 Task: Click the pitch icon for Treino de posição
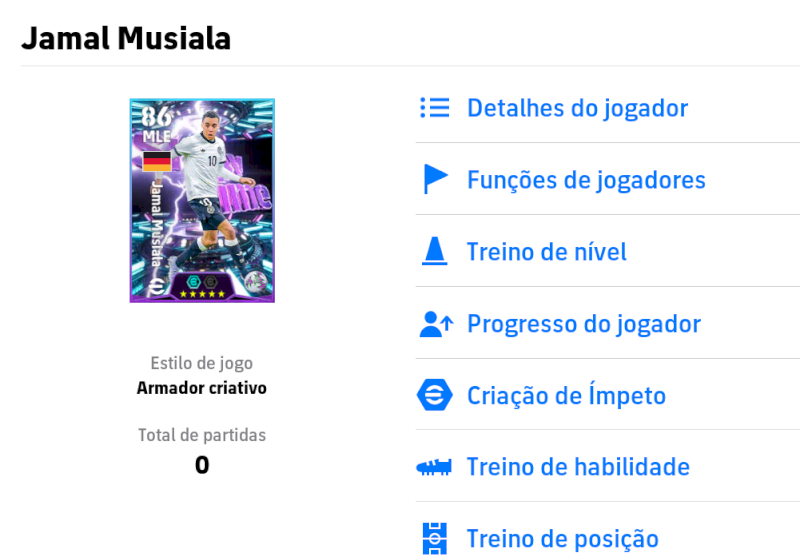click(x=435, y=539)
